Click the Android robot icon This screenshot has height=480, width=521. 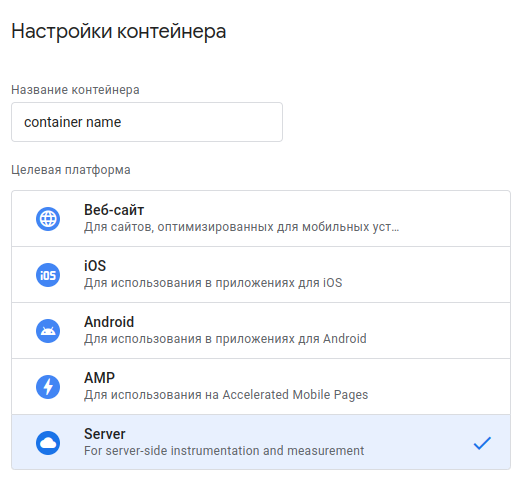click(x=48, y=331)
